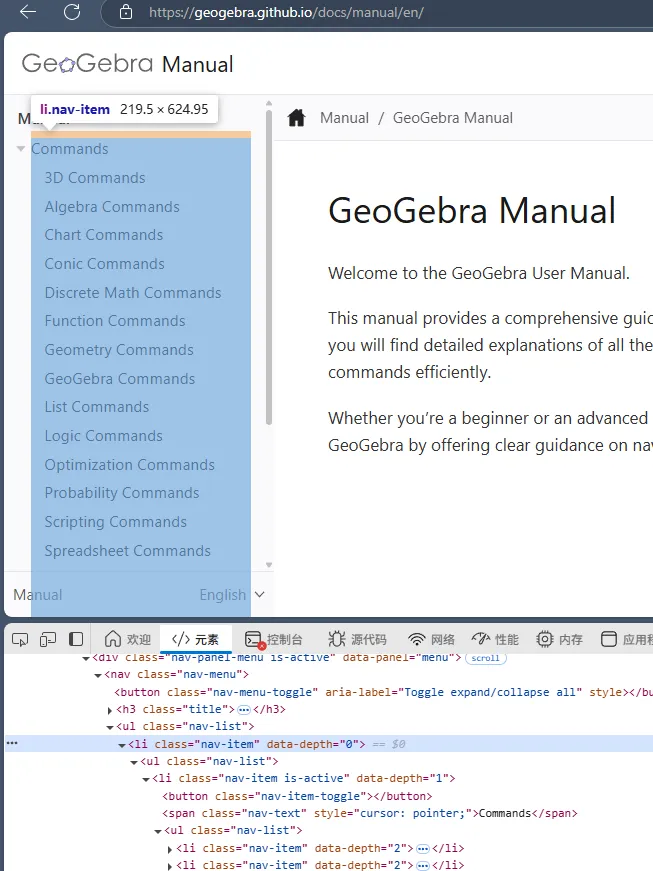Click the Manual label at sidebar bottom
The image size is (653, 871).
pos(38,595)
